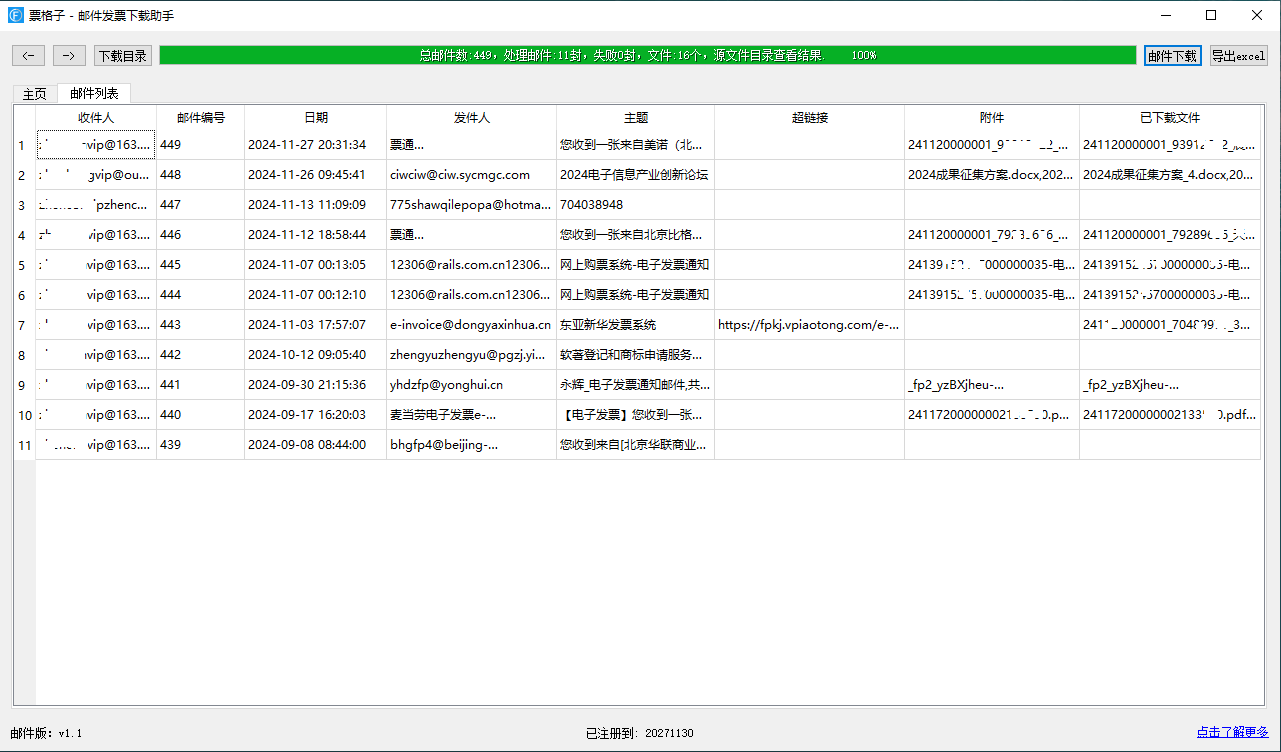Click the 发件人 column header
The image size is (1281, 752).
(471, 117)
